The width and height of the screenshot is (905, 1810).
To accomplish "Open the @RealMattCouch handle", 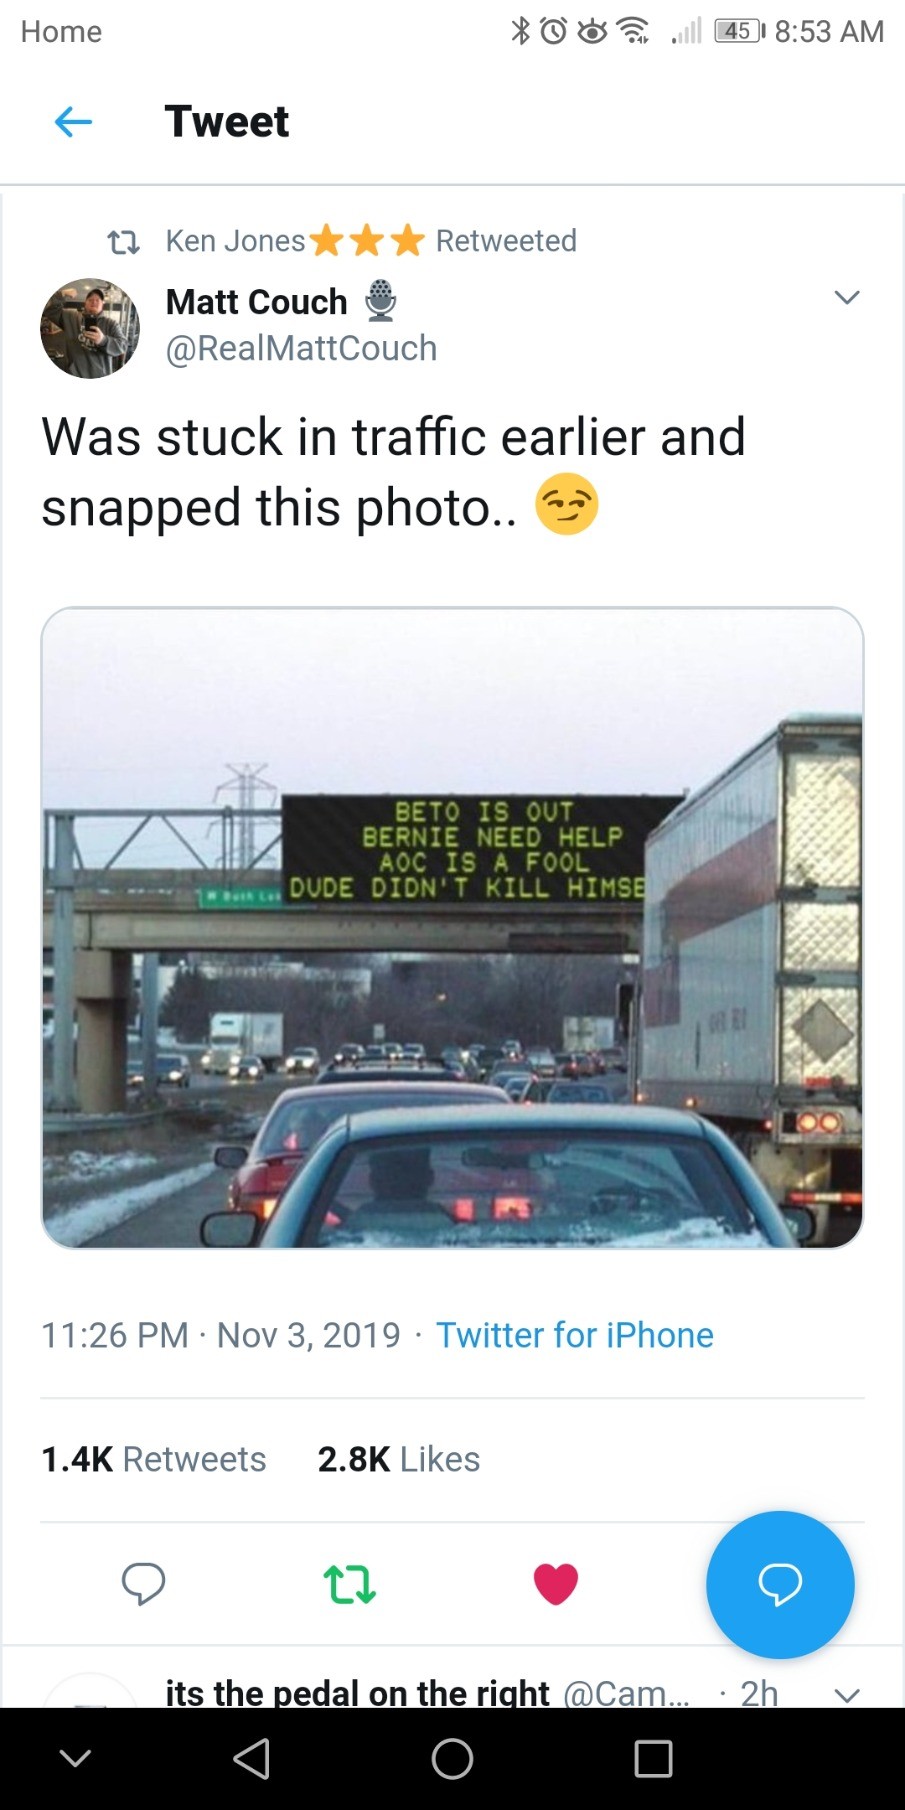I will [301, 348].
